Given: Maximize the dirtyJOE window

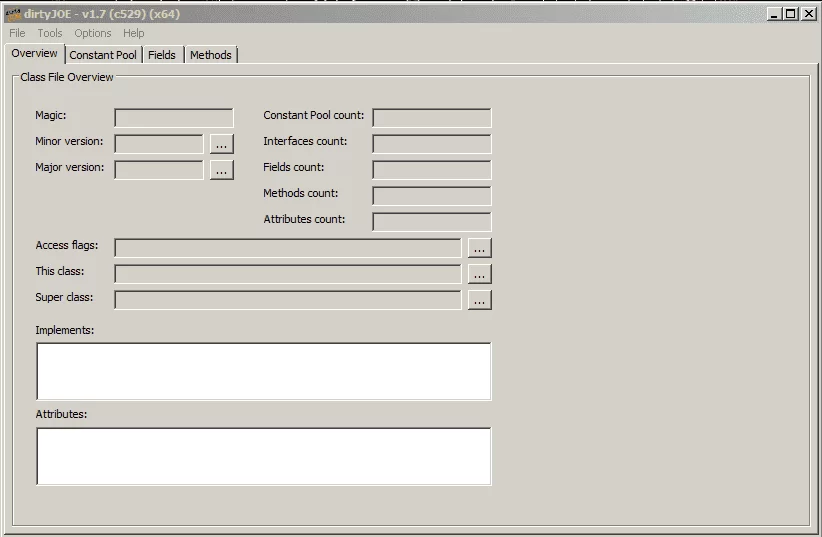Looking at the screenshot, I should tap(791, 14).
